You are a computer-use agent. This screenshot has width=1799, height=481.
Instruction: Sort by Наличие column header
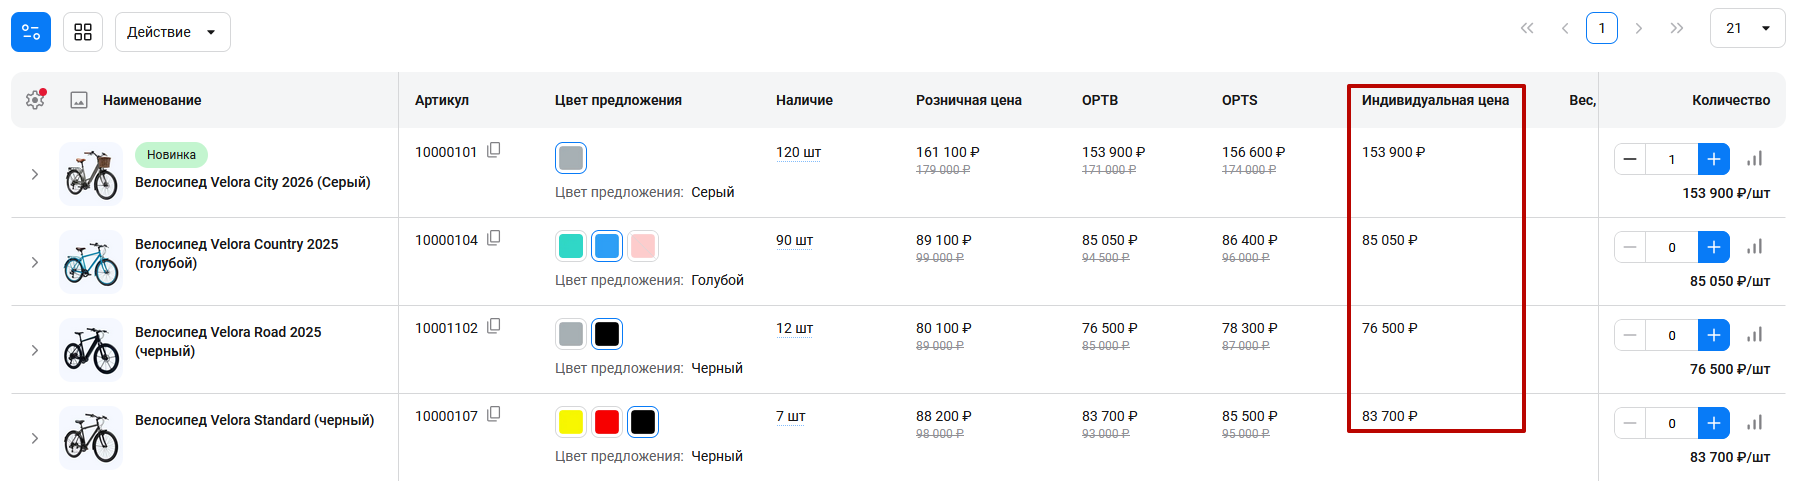[804, 100]
